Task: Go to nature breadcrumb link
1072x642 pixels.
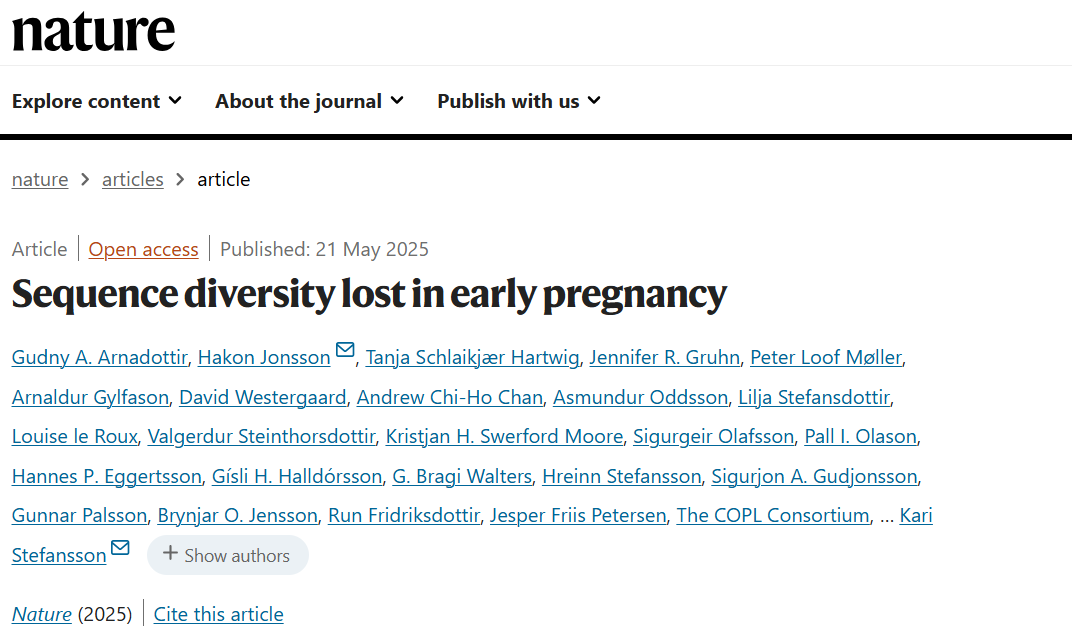Action: 40,179
